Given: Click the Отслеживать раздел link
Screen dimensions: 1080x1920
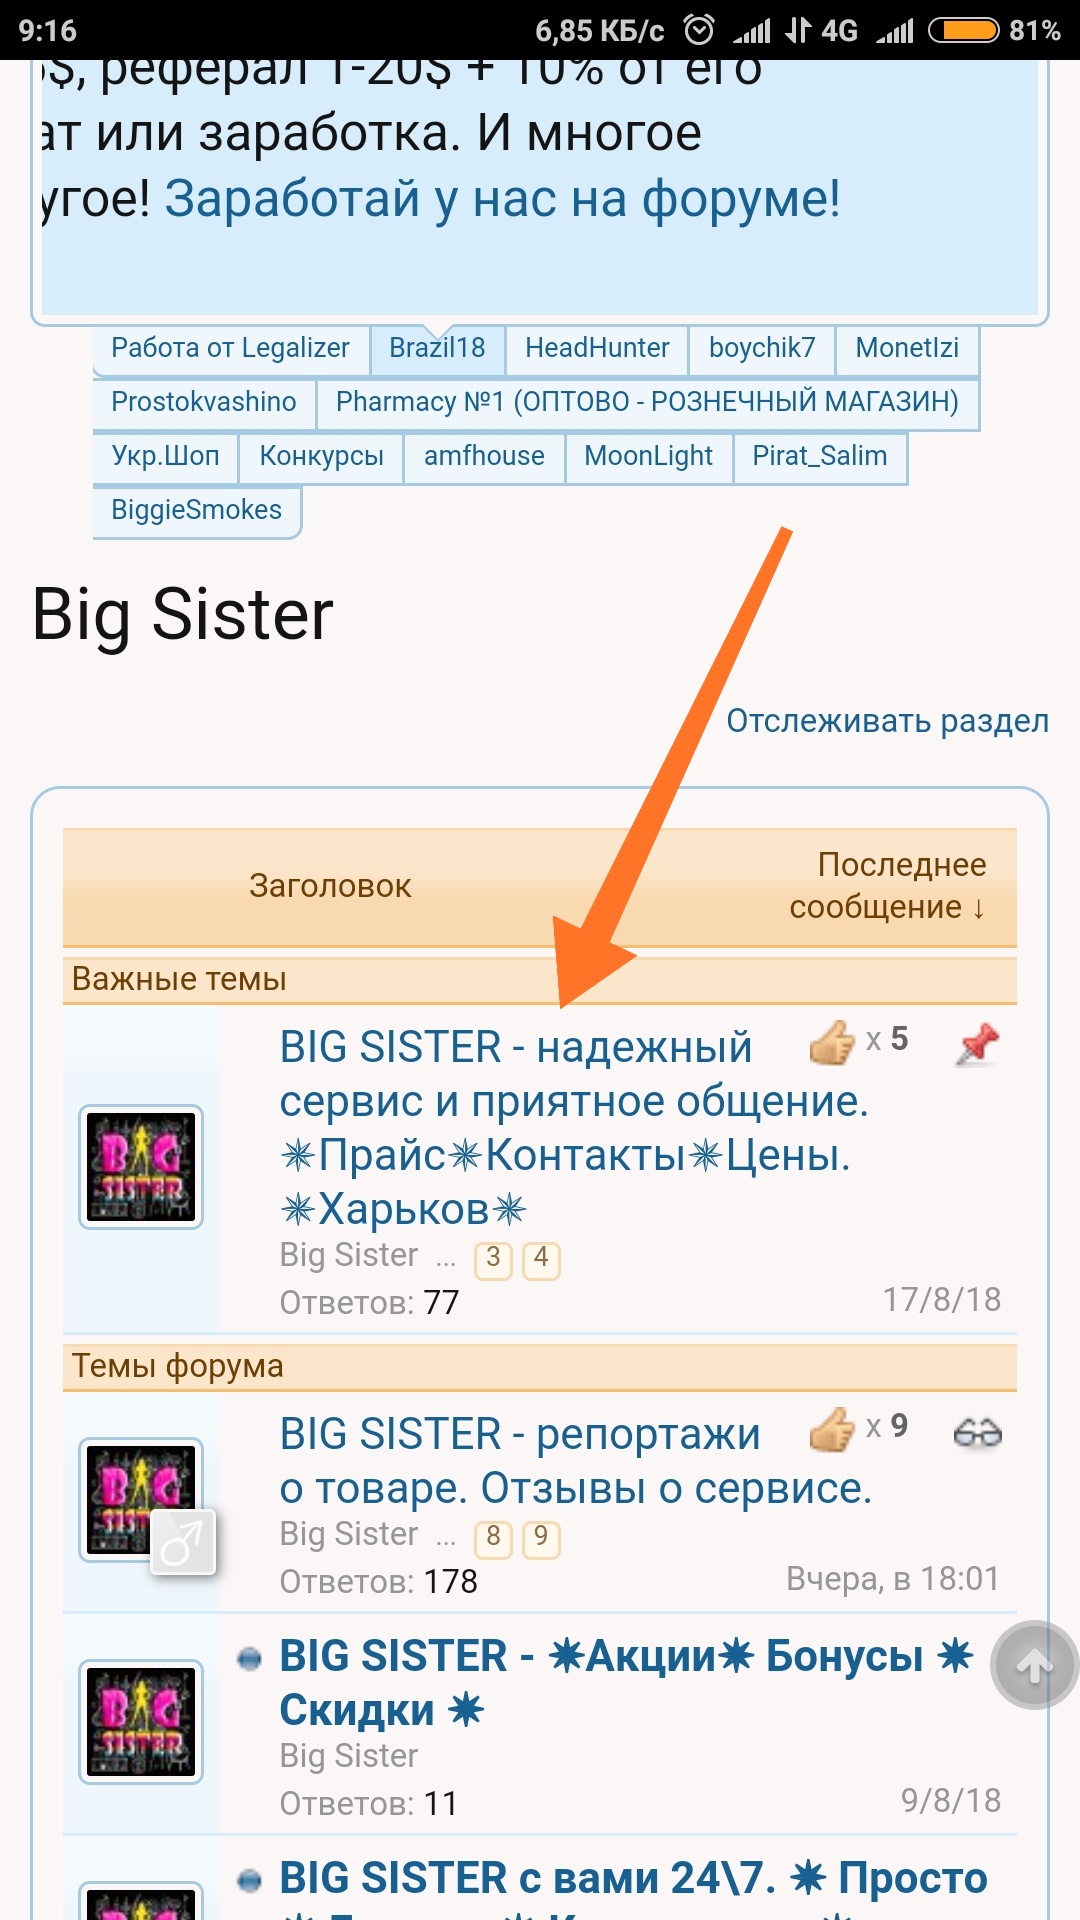Looking at the screenshot, I should click(x=887, y=721).
